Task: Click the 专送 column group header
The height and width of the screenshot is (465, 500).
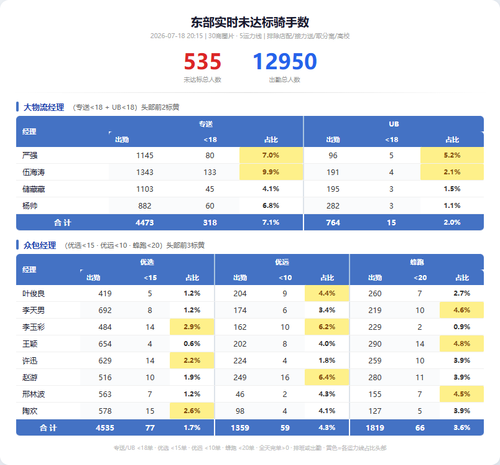Action: [206, 124]
